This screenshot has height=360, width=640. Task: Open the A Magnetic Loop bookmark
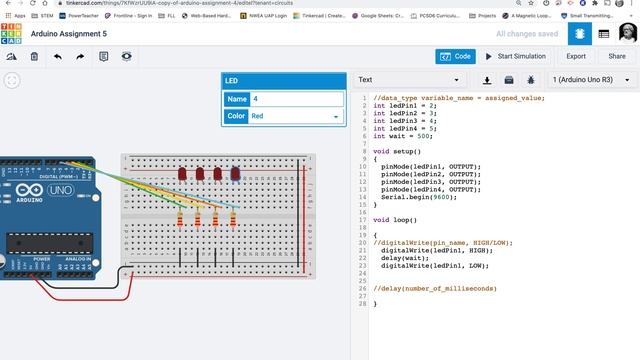(x=527, y=16)
